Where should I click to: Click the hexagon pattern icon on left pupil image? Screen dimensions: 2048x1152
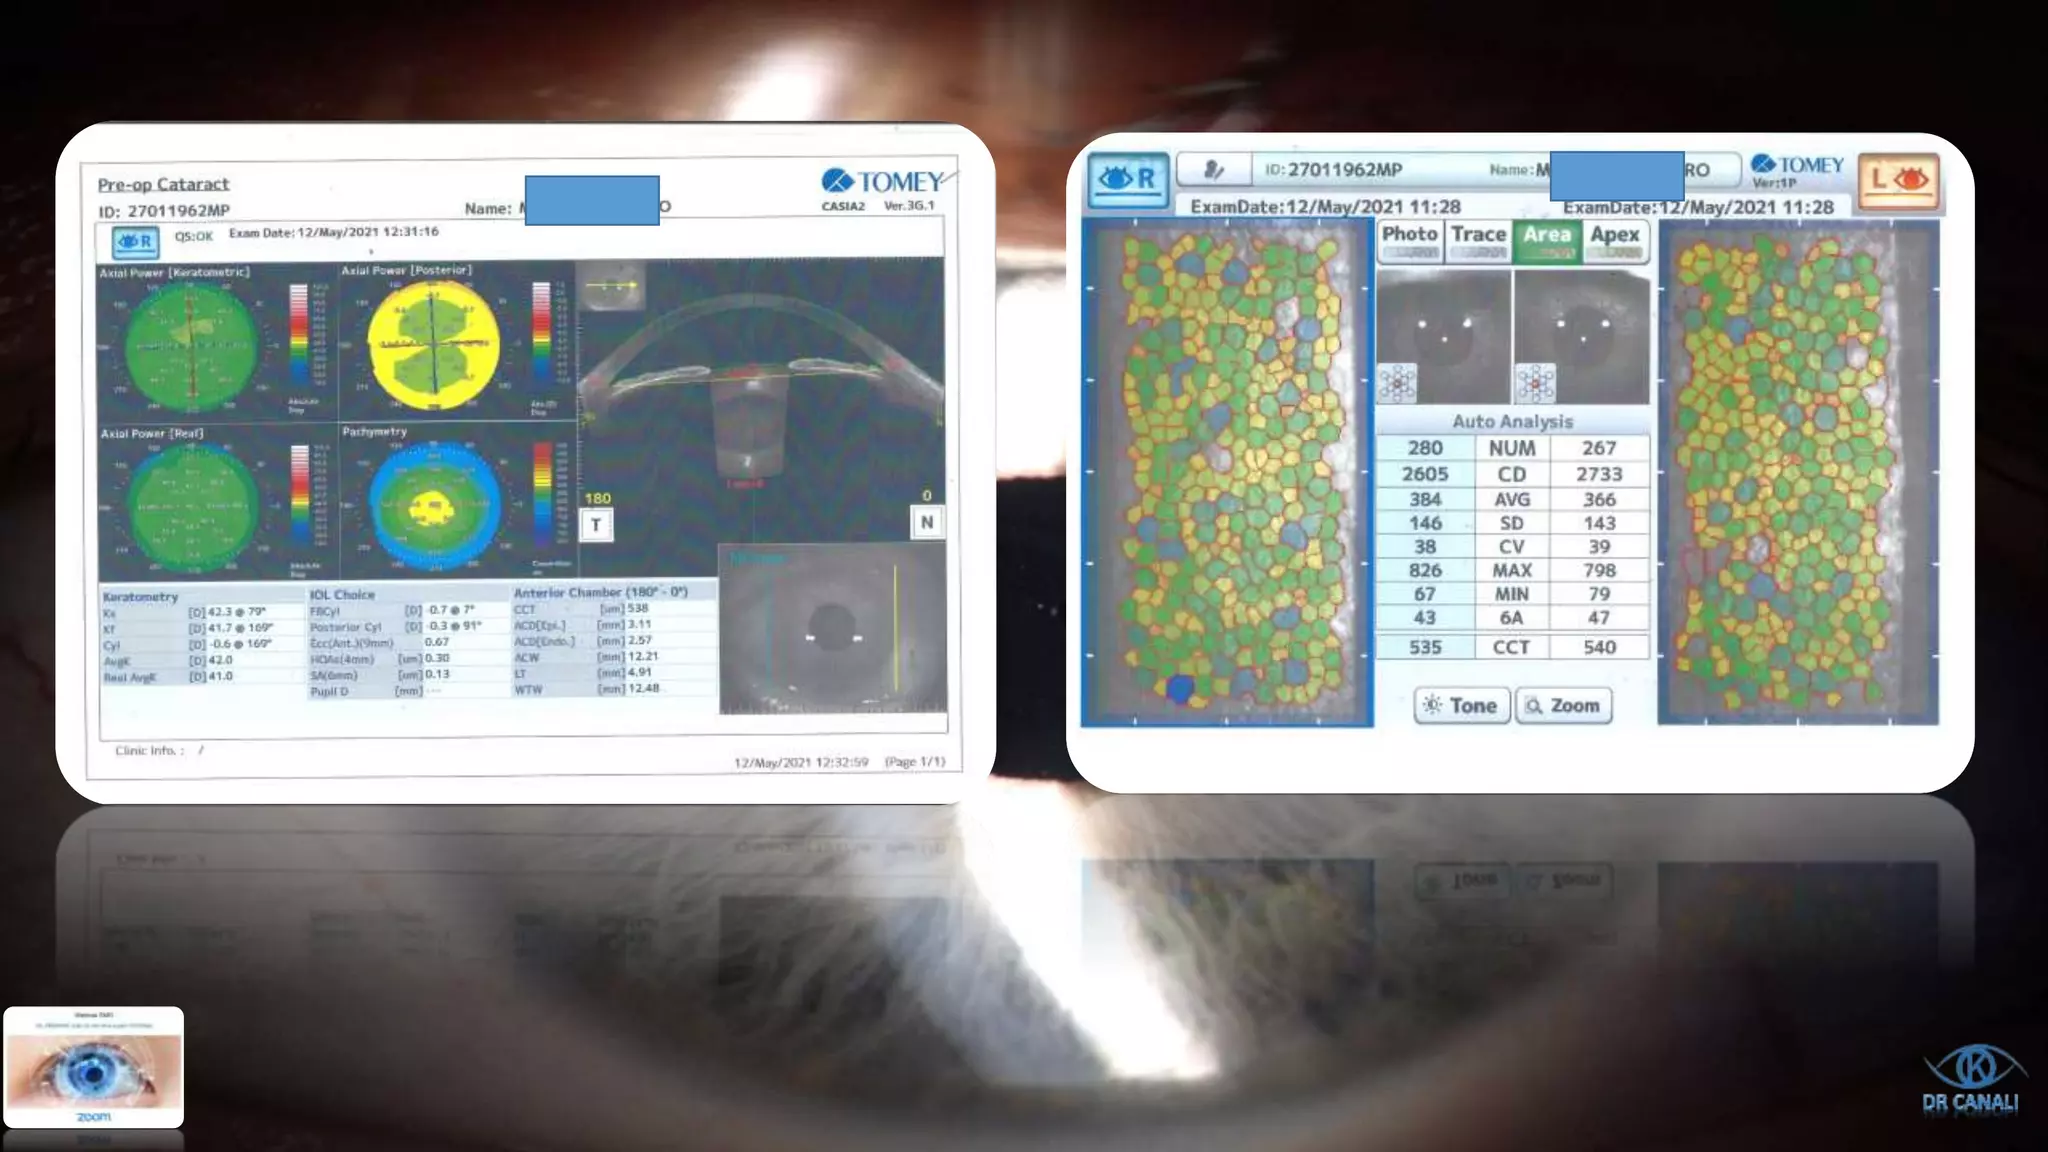(x=1397, y=383)
